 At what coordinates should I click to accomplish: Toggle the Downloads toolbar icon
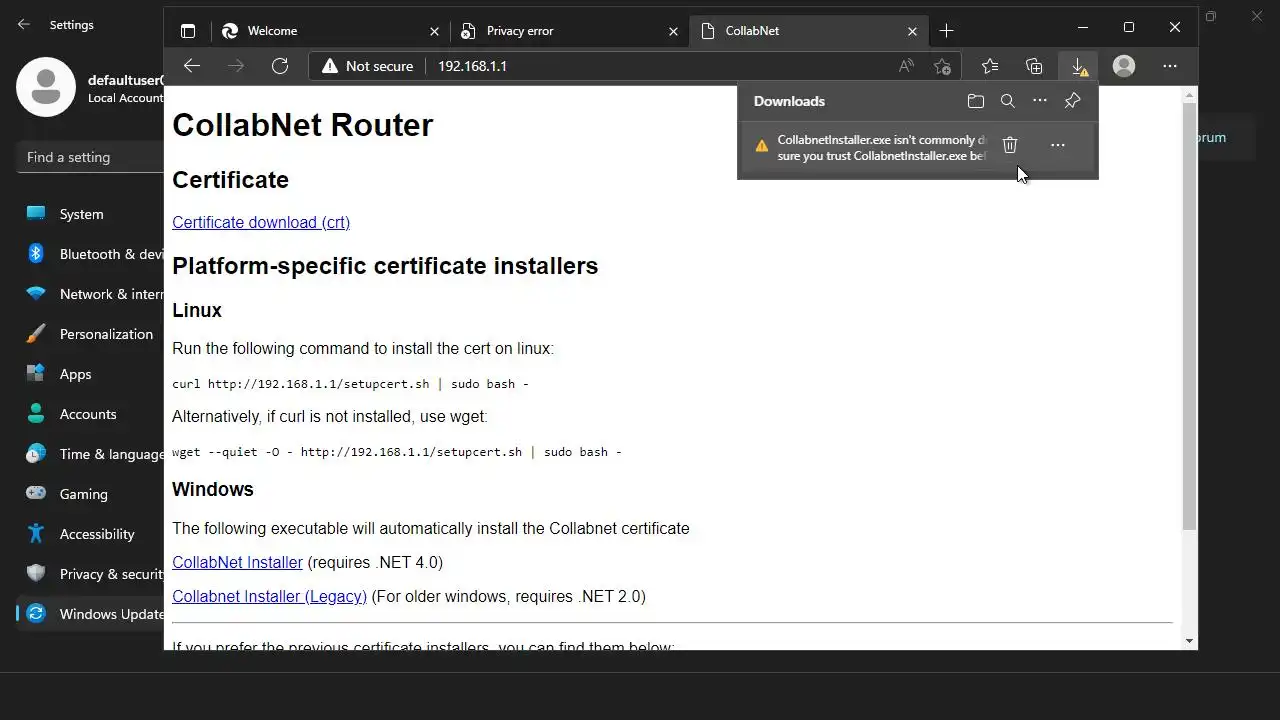coord(1079,66)
